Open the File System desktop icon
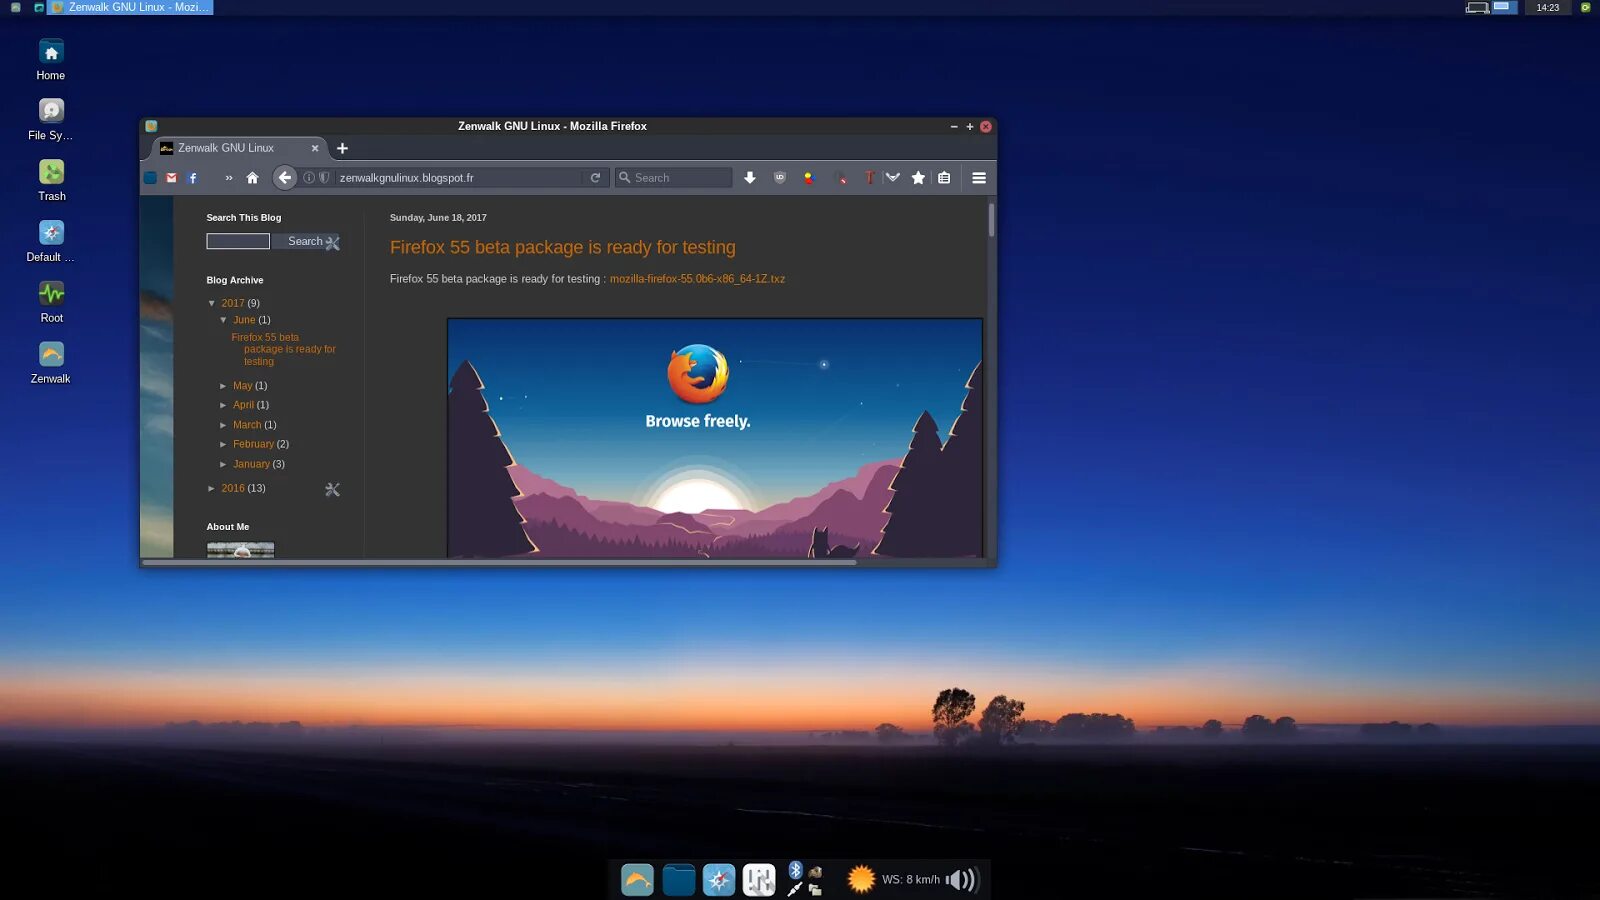 51,119
